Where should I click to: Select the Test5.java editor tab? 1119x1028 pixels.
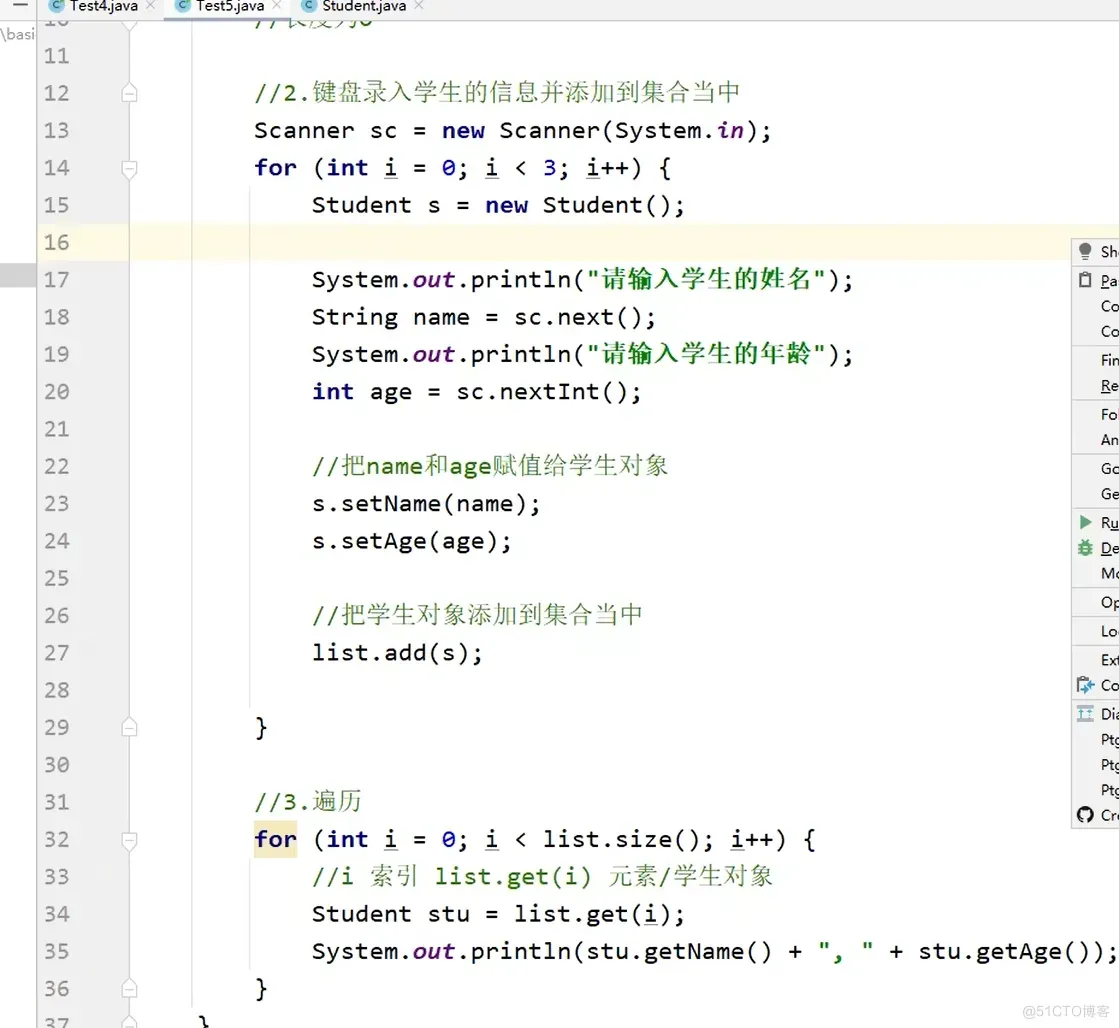tap(230, 6)
